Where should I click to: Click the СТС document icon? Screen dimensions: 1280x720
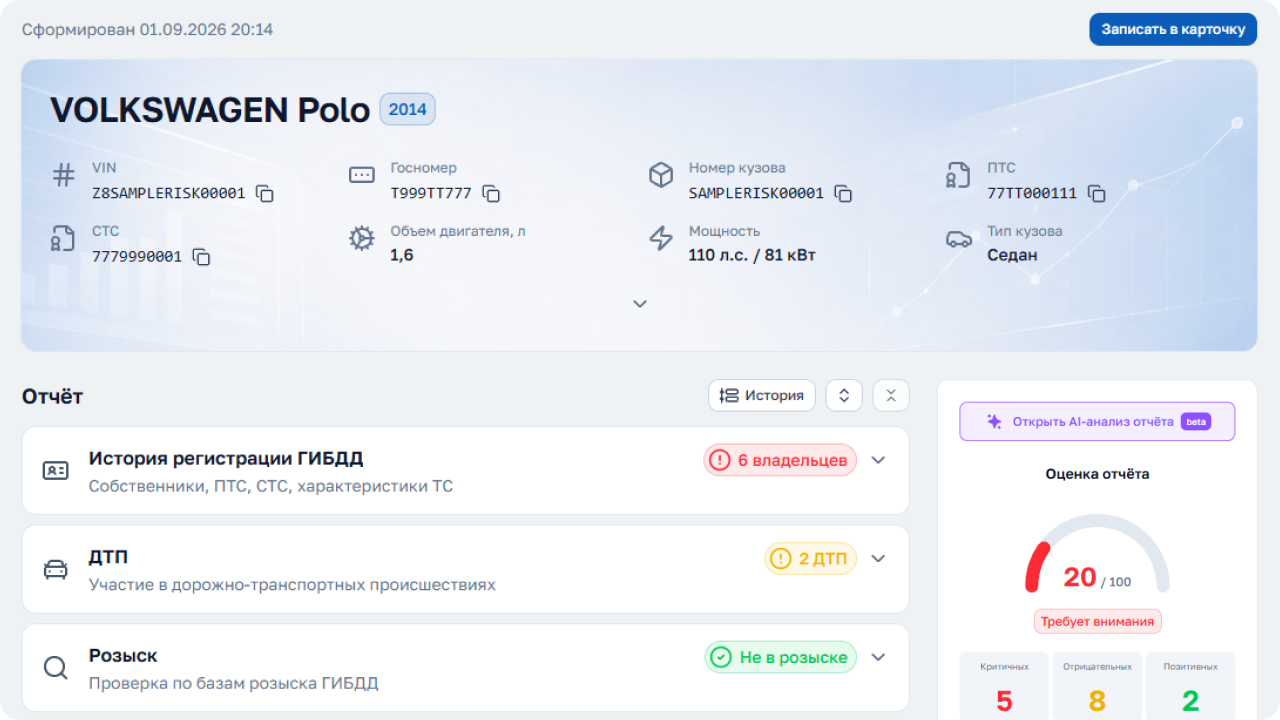point(63,239)
